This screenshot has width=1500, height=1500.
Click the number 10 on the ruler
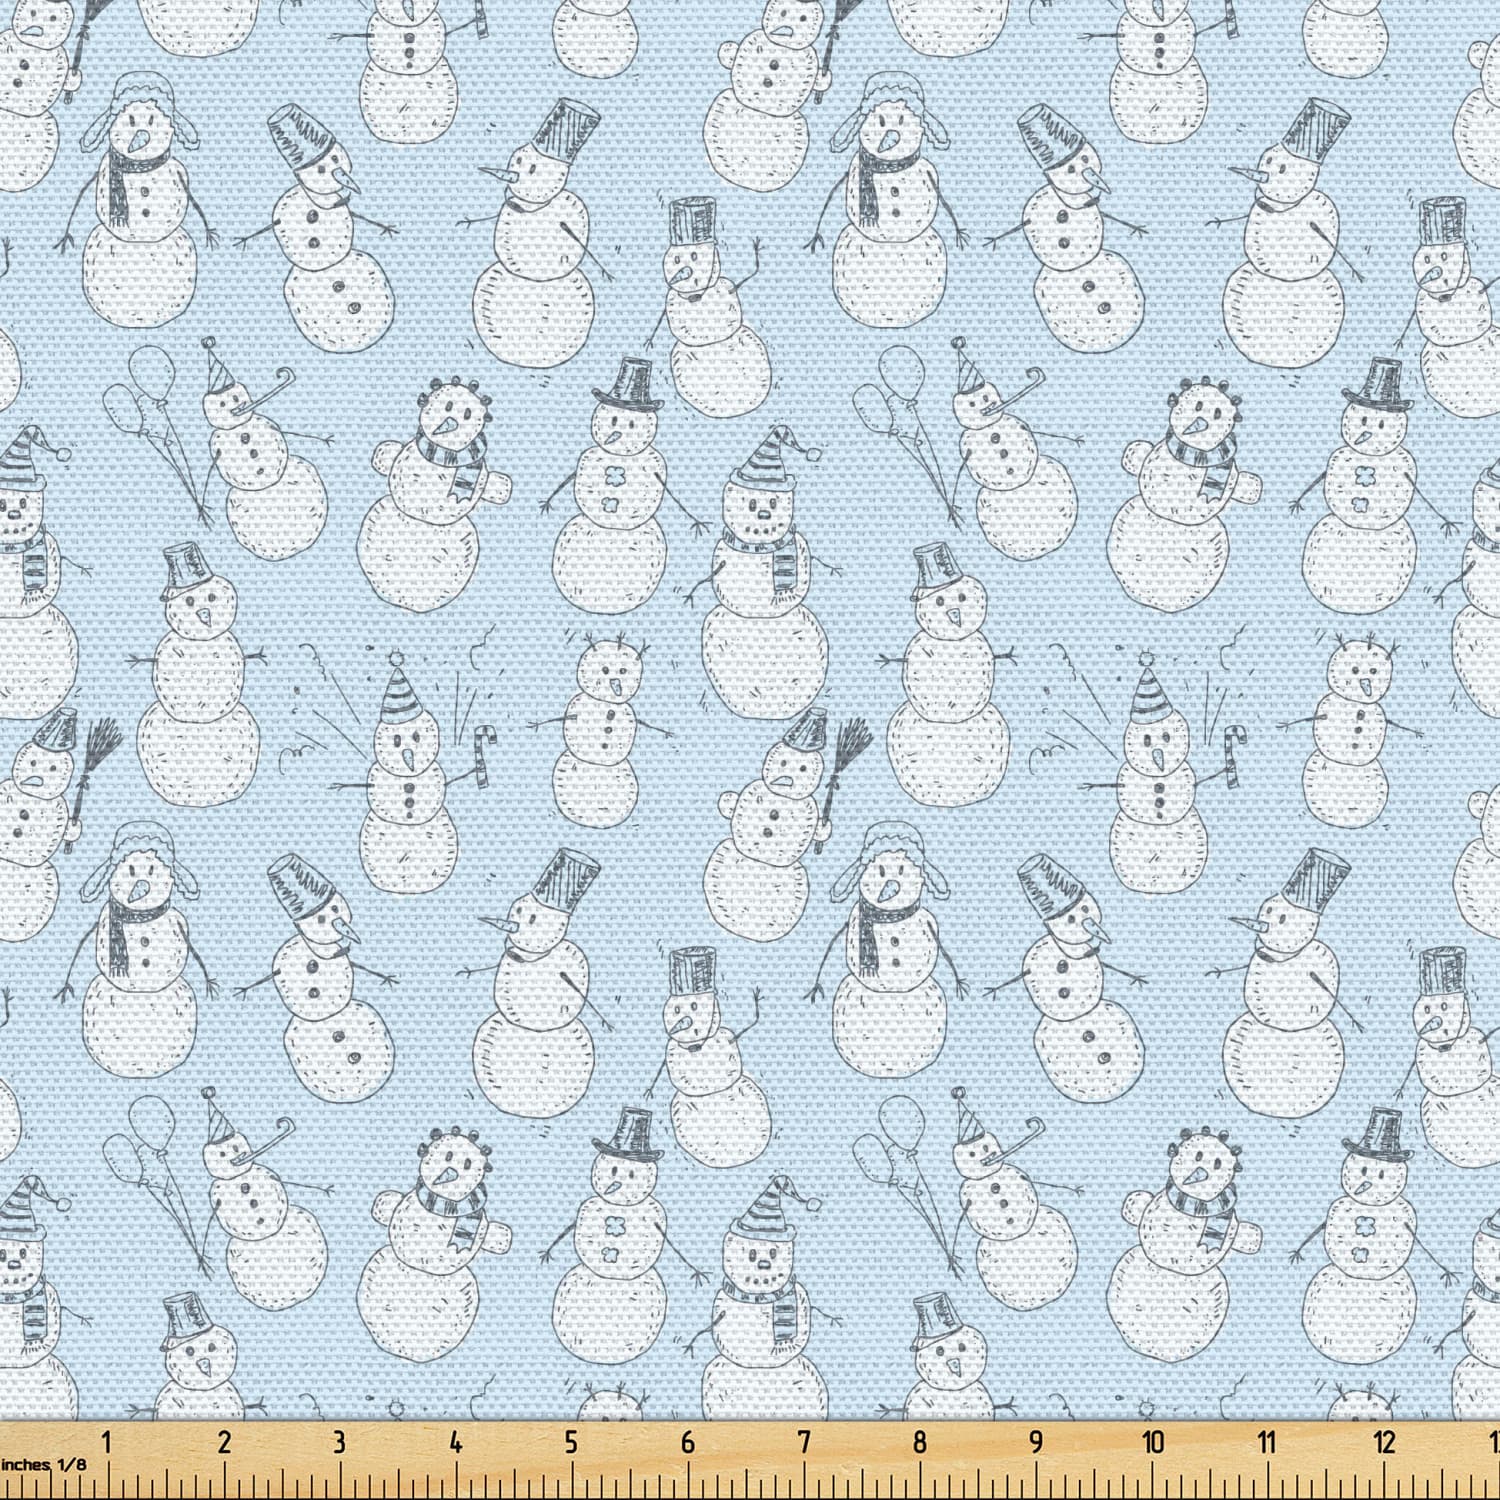point(1153,1442)
